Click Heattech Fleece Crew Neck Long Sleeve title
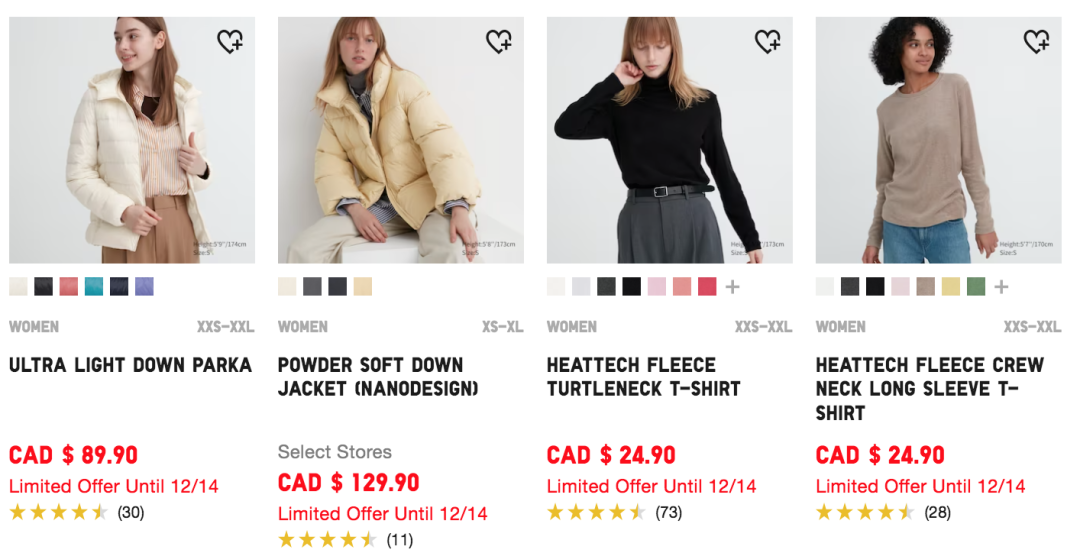Viewport: 1080px width, 553px height. click(x=929, y=389)
